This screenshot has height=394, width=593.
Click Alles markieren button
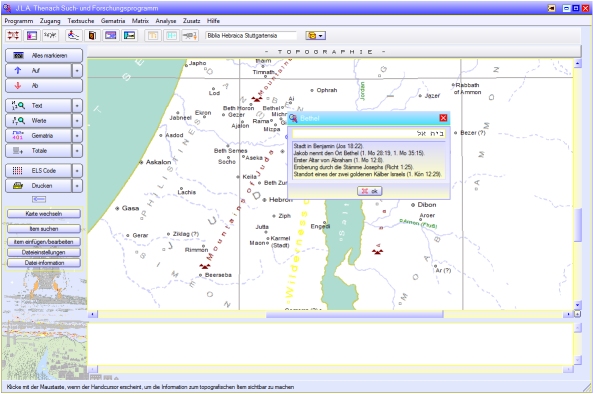pos(44,56)
